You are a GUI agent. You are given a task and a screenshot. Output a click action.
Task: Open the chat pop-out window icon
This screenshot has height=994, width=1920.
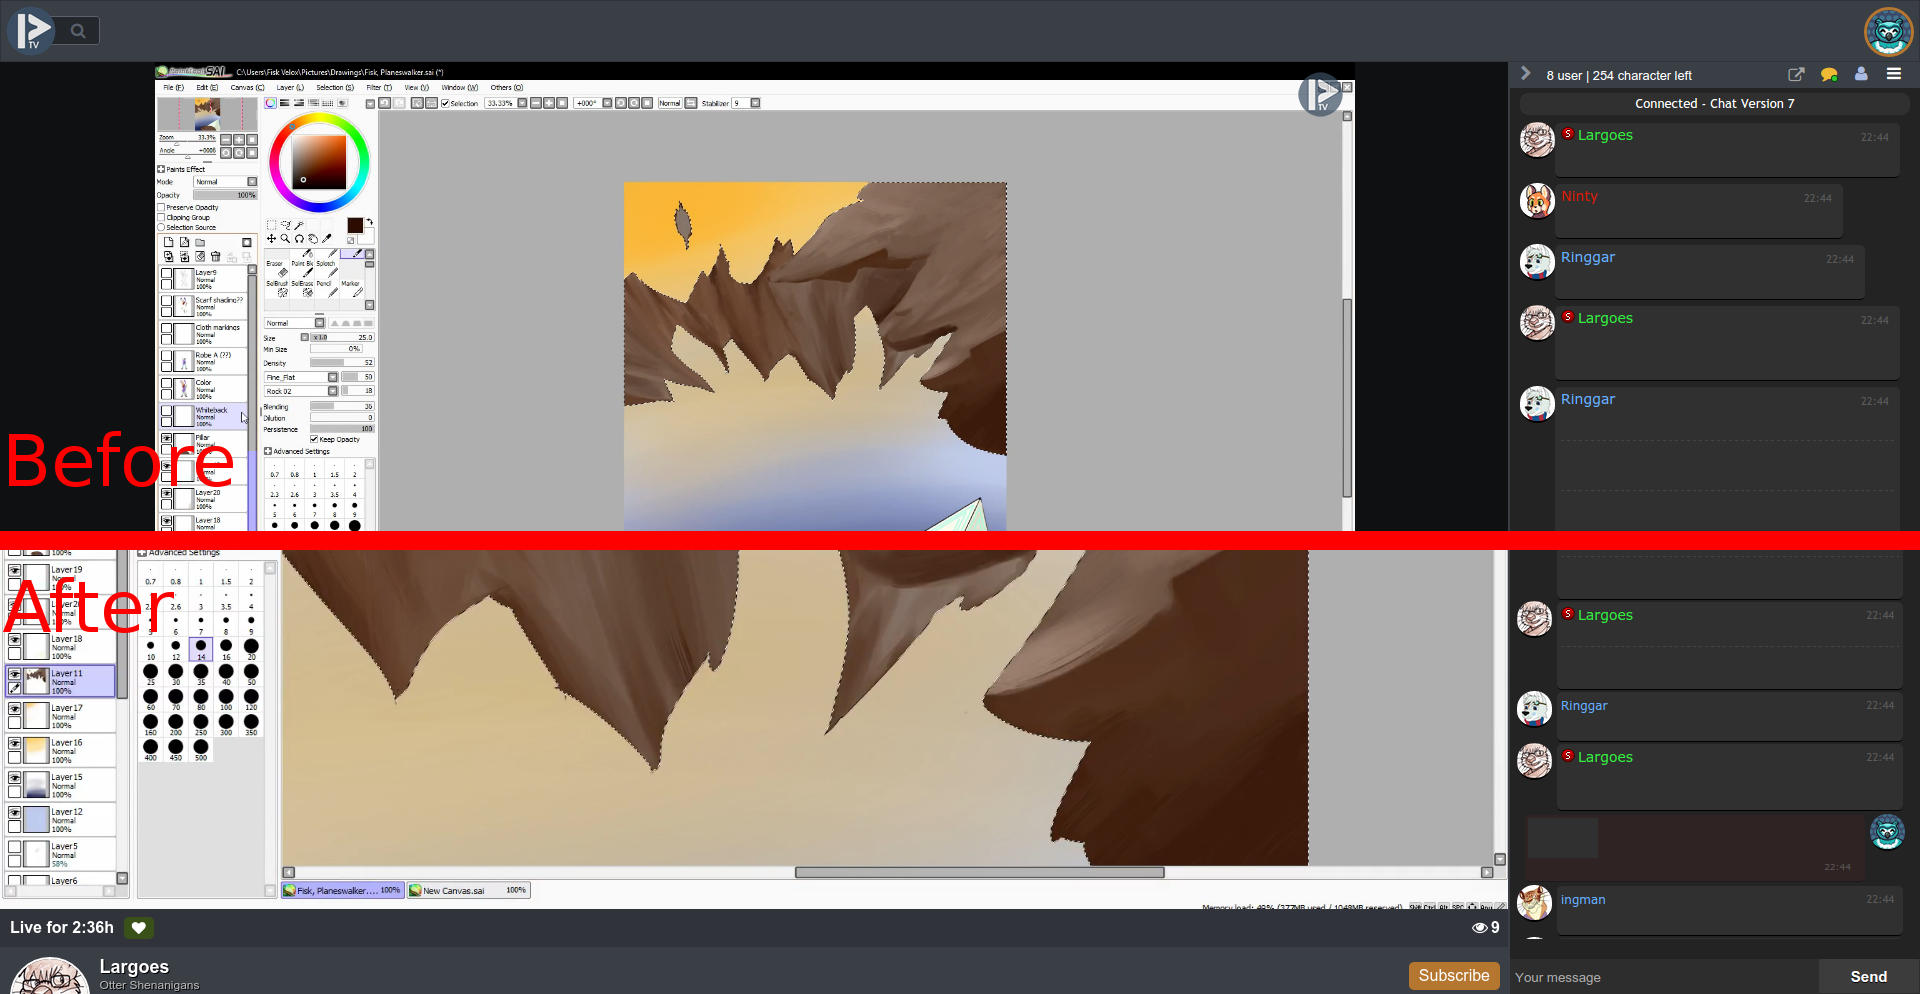(x=1796, y=75)
